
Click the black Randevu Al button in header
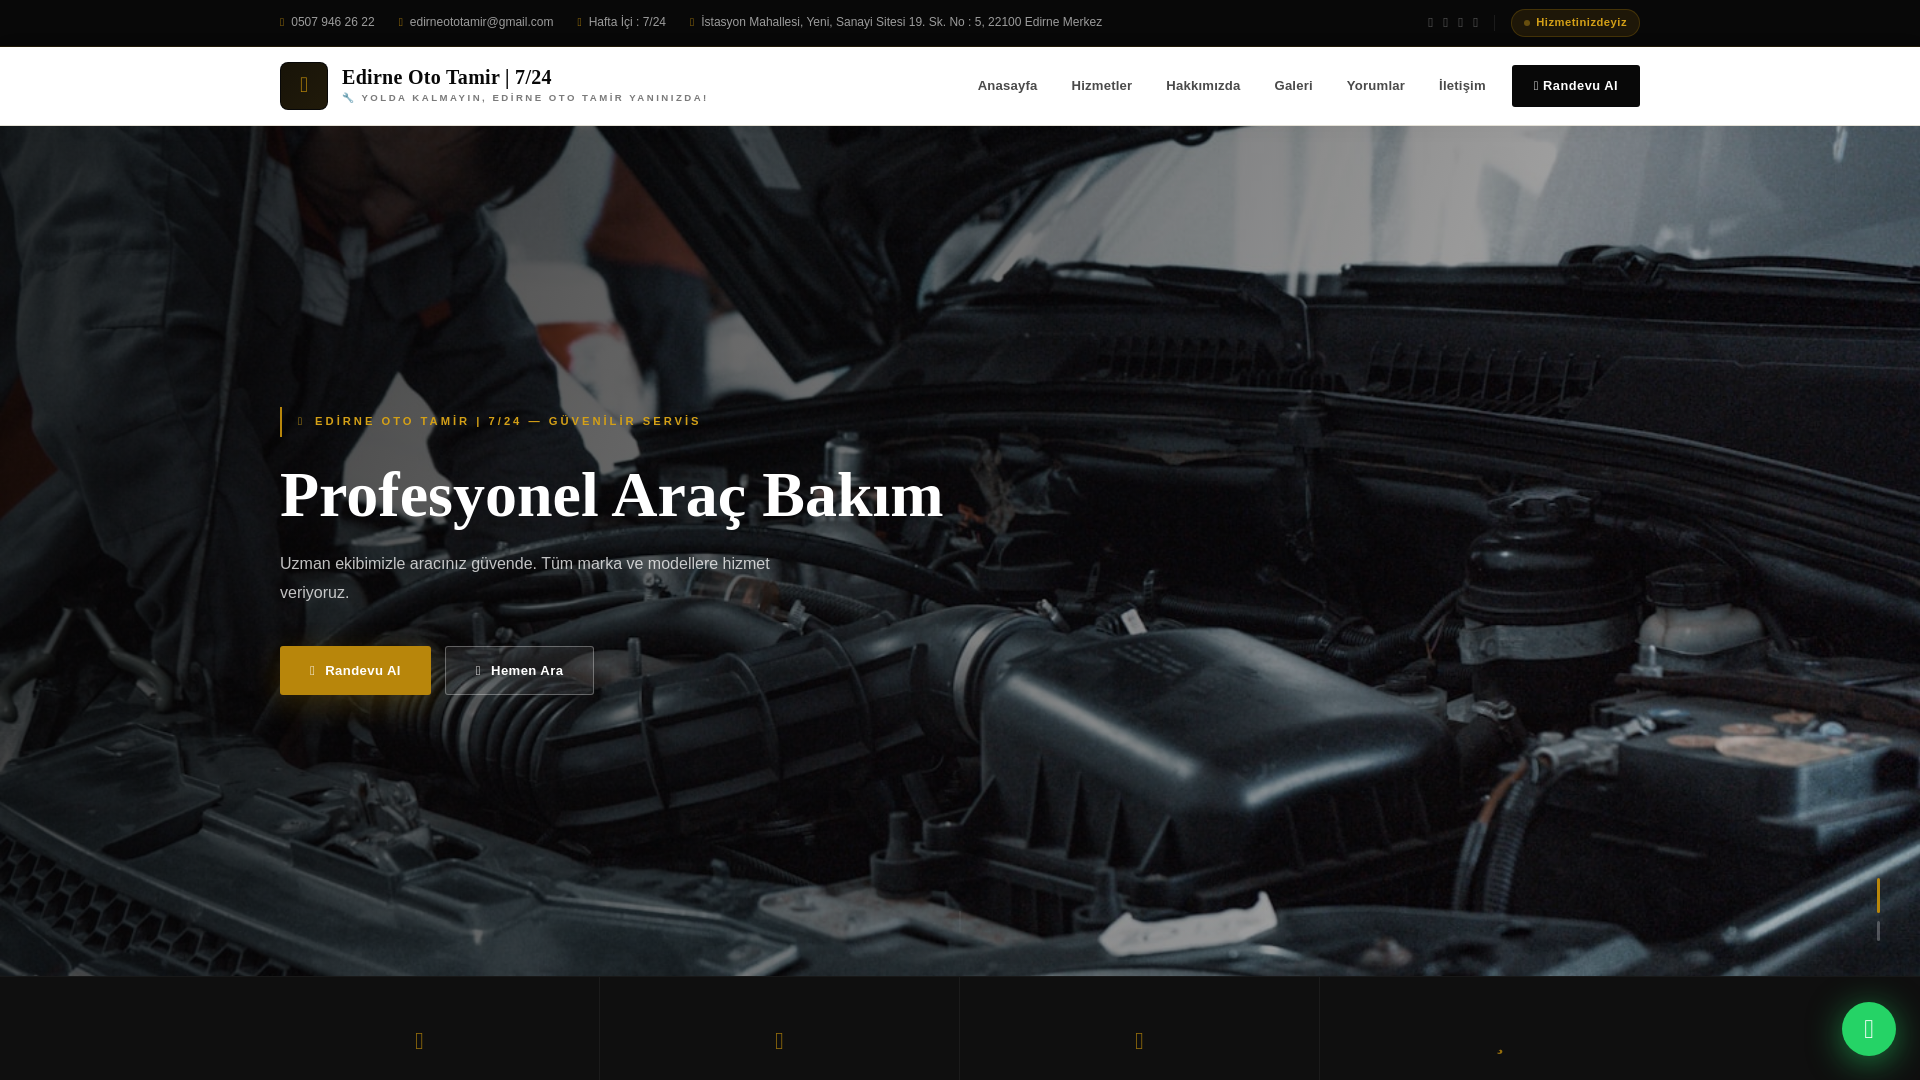1575,86
